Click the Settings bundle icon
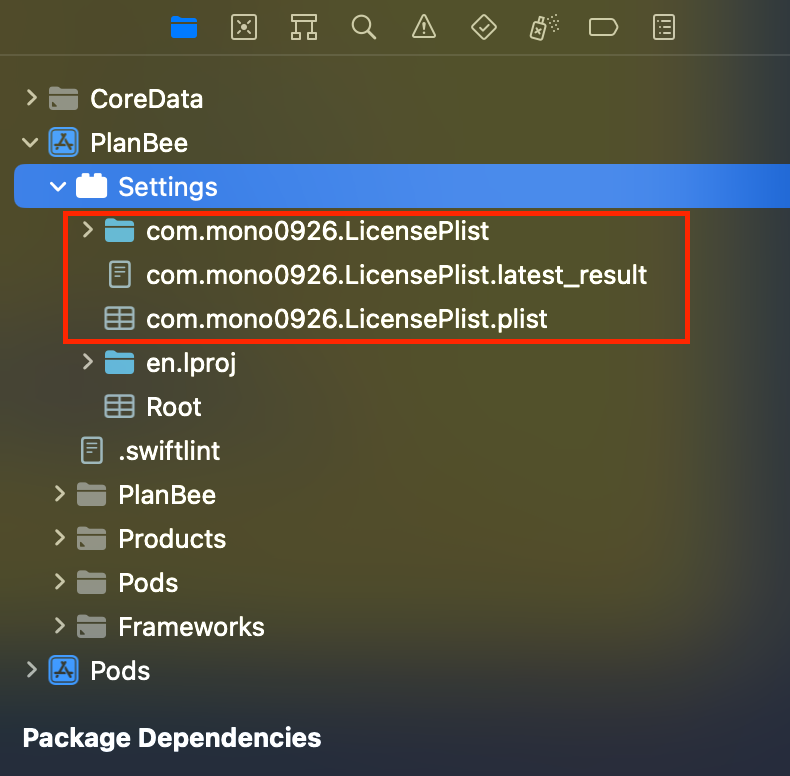 92,186
